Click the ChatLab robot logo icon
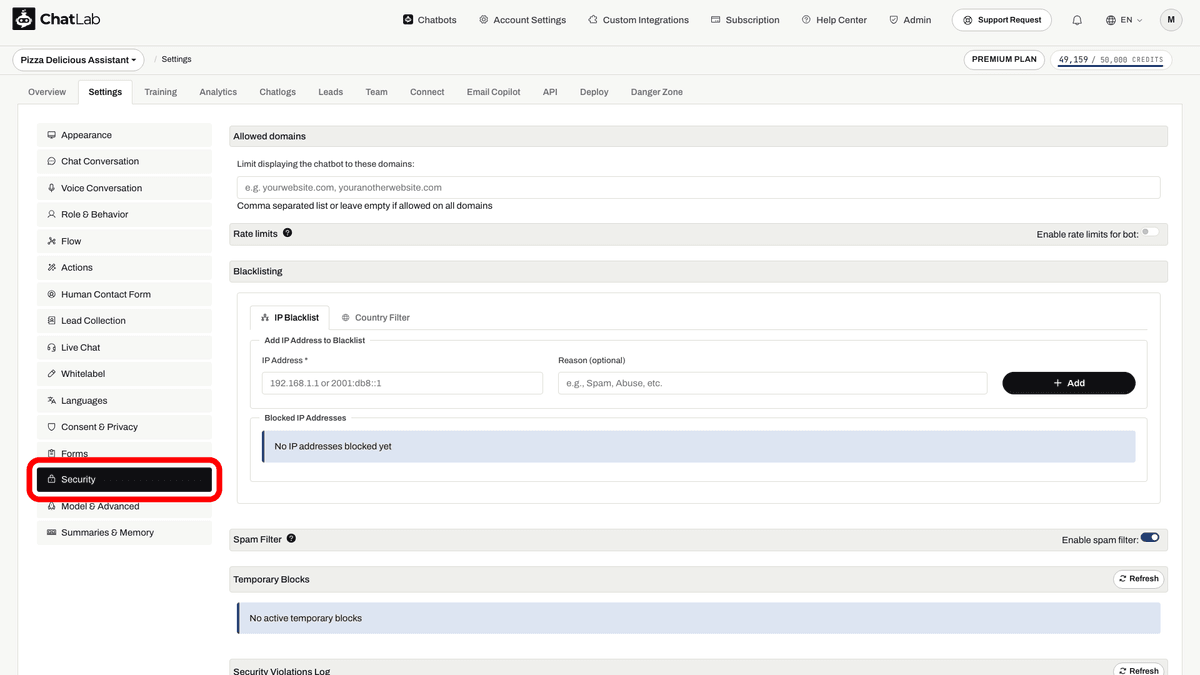The height and width of the screenshot is (675, 1200). (23, 19)
